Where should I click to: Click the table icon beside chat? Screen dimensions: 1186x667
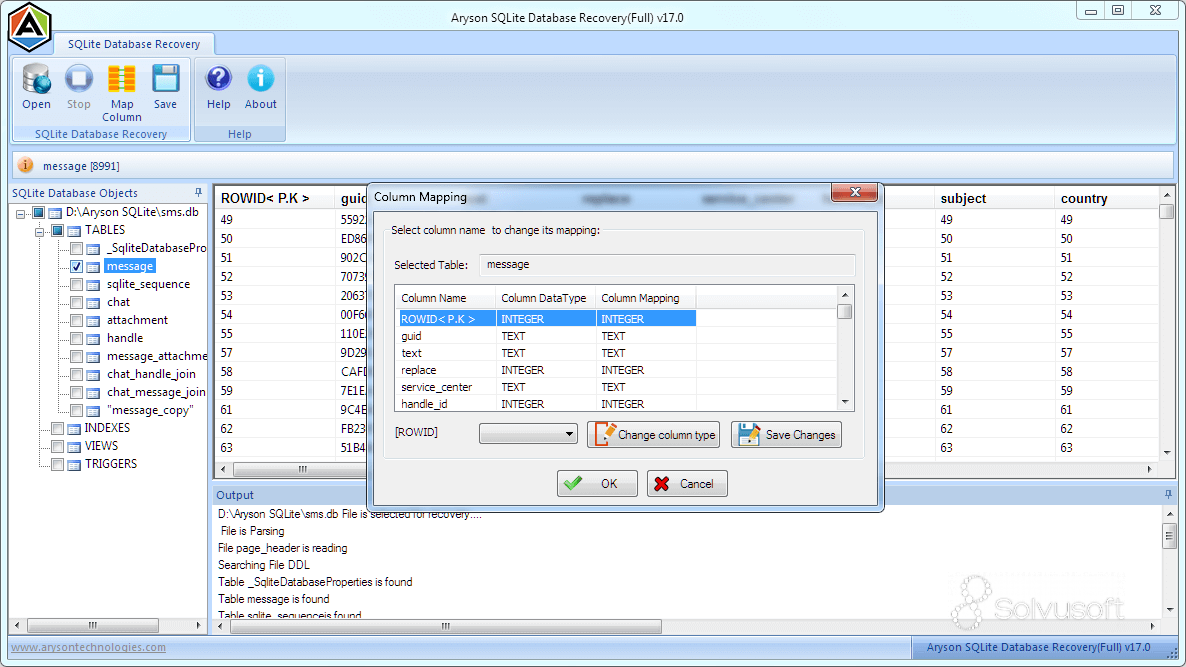click(93, 302)
